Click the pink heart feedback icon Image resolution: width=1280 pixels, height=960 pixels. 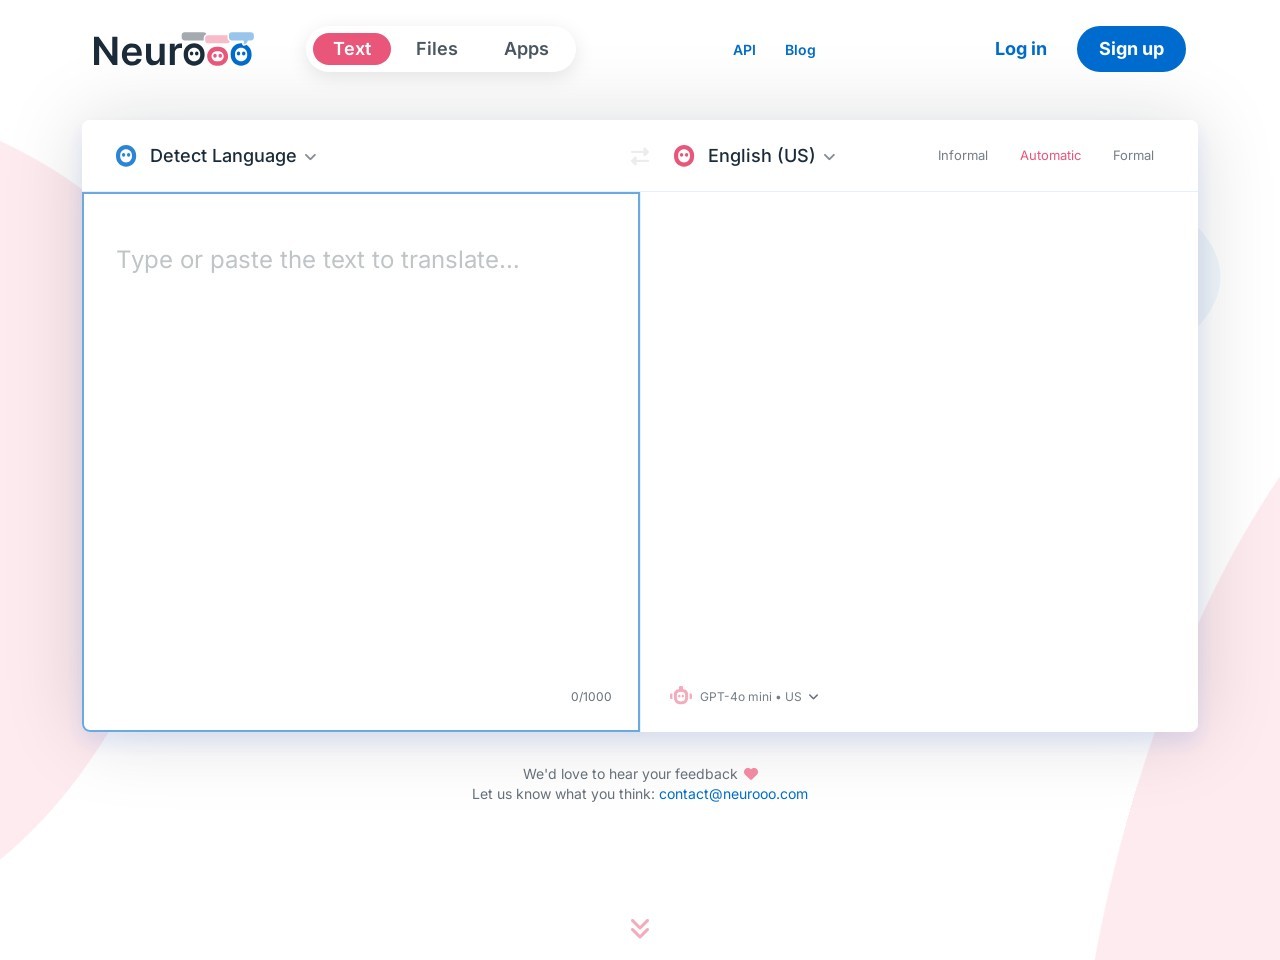[x=751, y=774]
